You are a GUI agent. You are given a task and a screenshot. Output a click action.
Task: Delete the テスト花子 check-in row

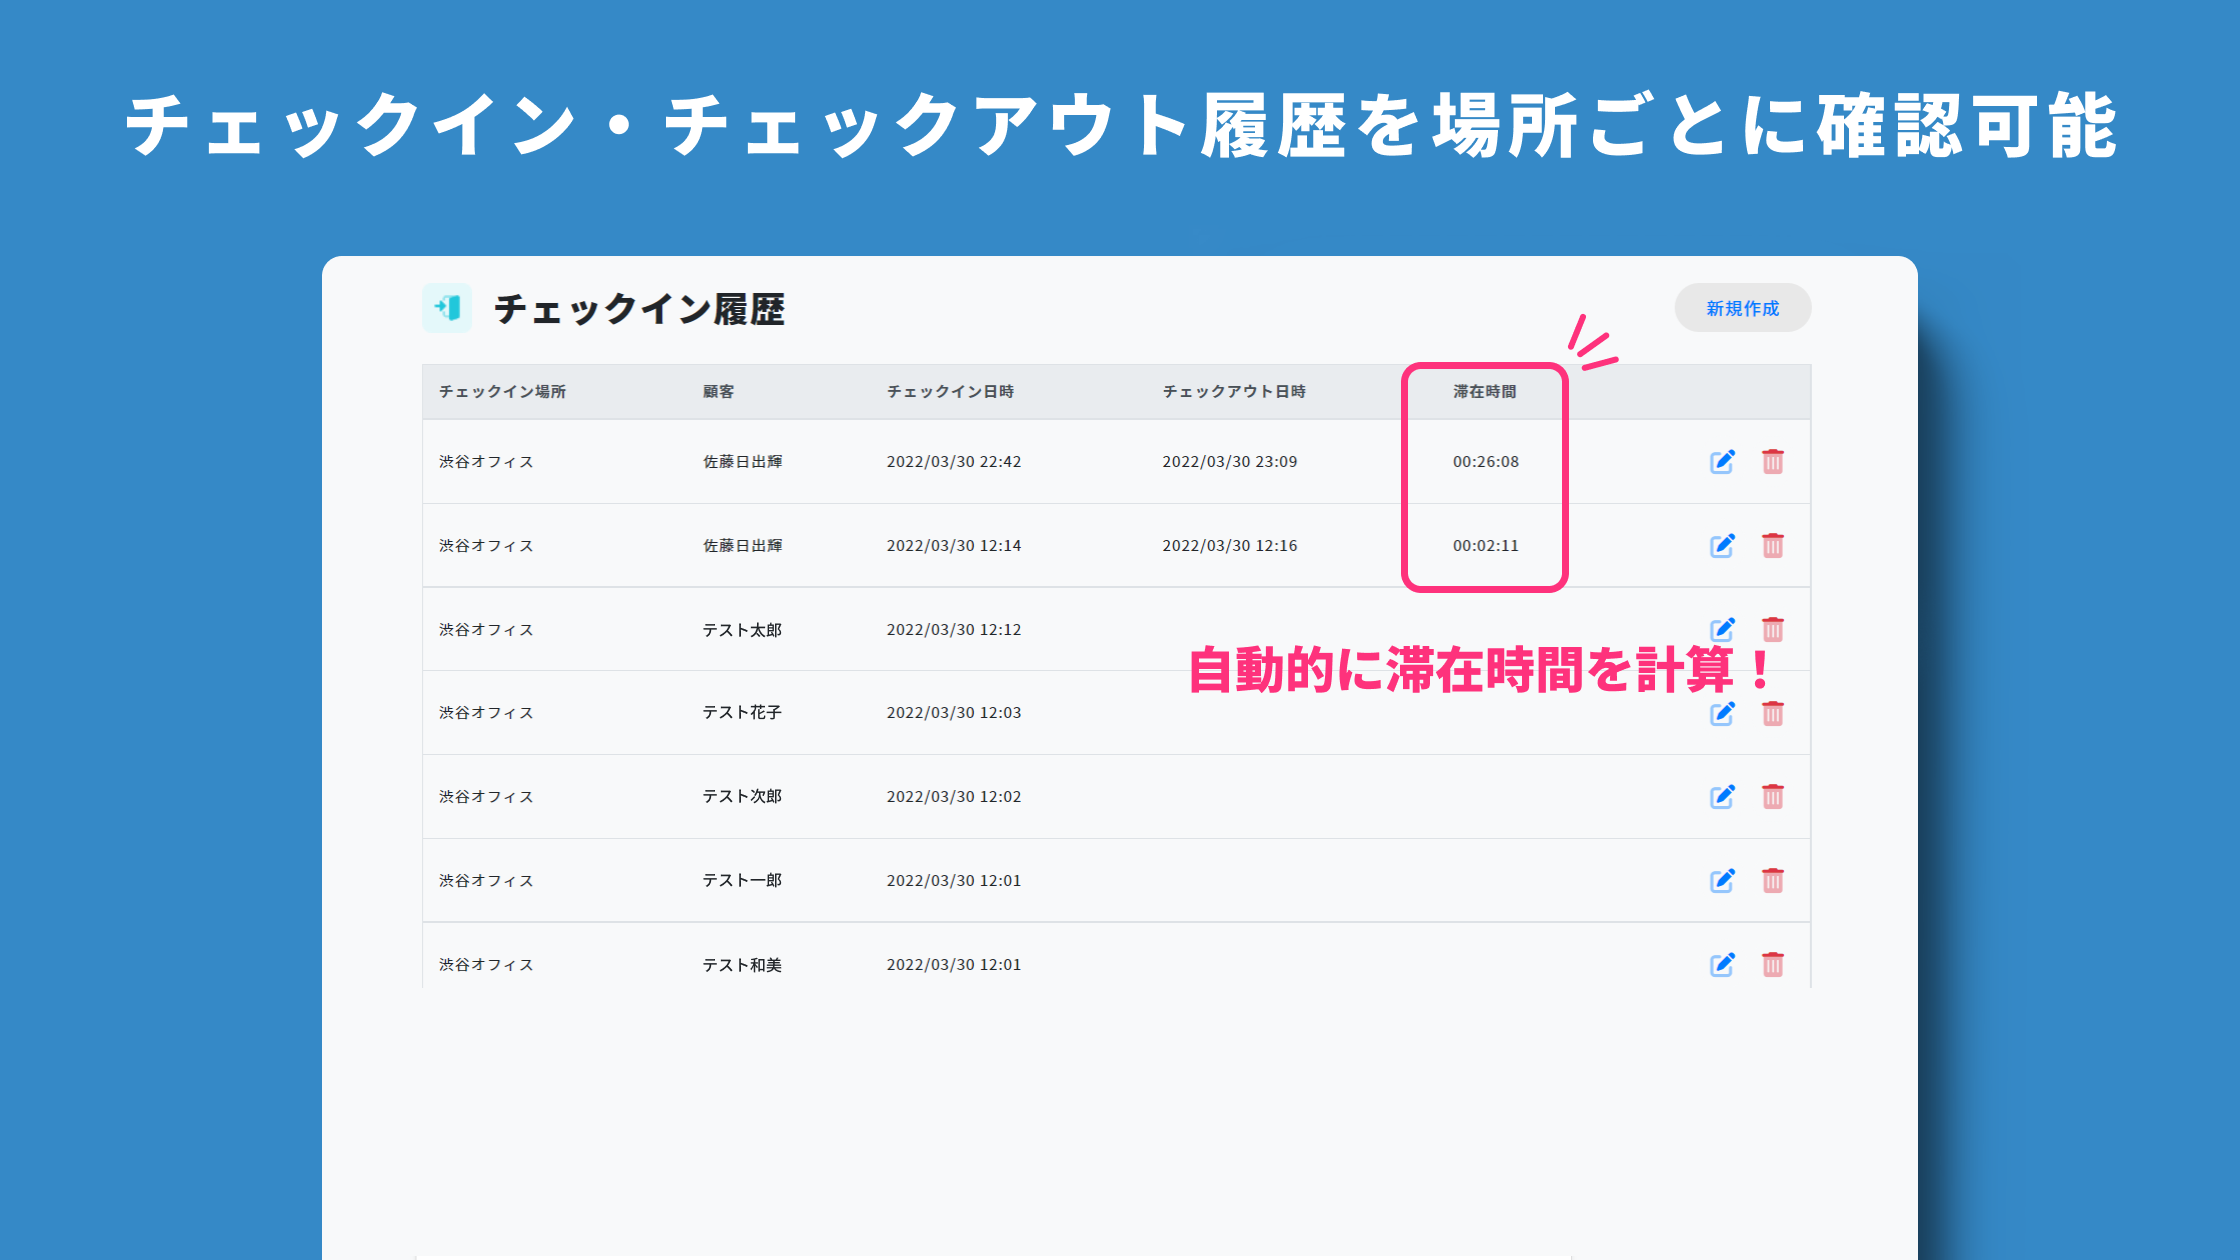click(1772, 713)
